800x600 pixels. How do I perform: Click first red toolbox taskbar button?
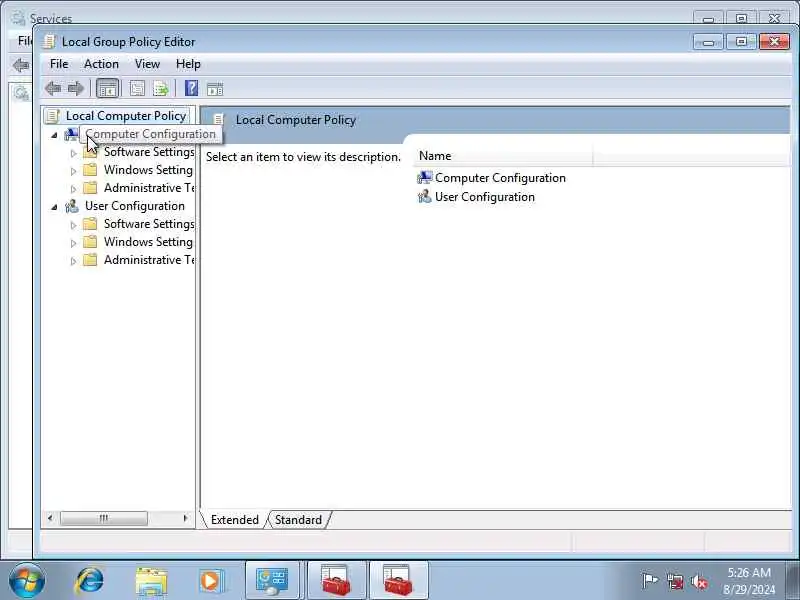point(336,581)
